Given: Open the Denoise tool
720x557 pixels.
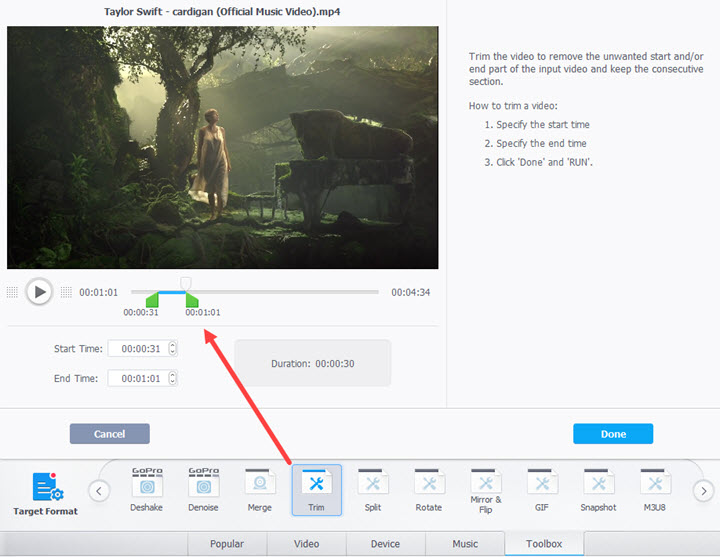Looking at the screenshot, I should (203, 489).
